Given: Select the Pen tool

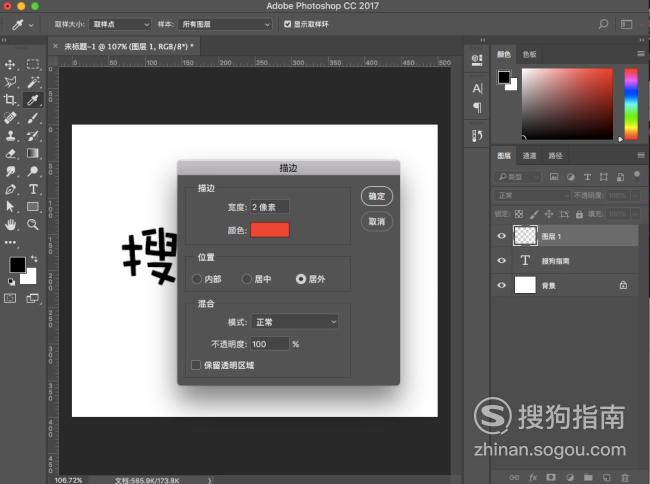Looking at the screenshot, I should 10,189.
